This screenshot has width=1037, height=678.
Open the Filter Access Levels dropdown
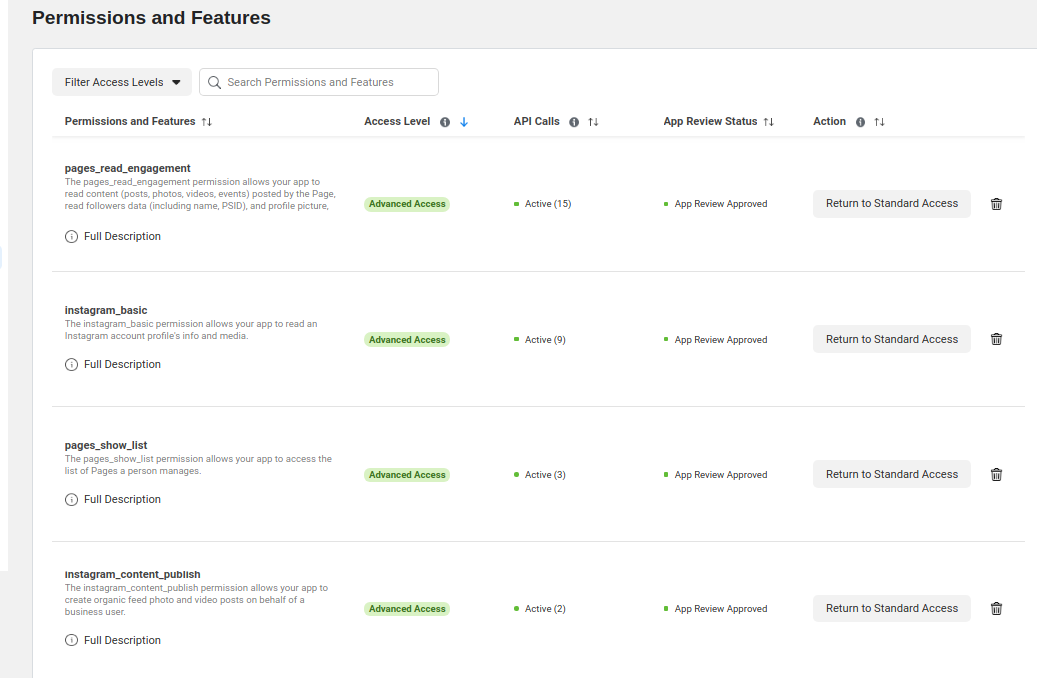122,82
